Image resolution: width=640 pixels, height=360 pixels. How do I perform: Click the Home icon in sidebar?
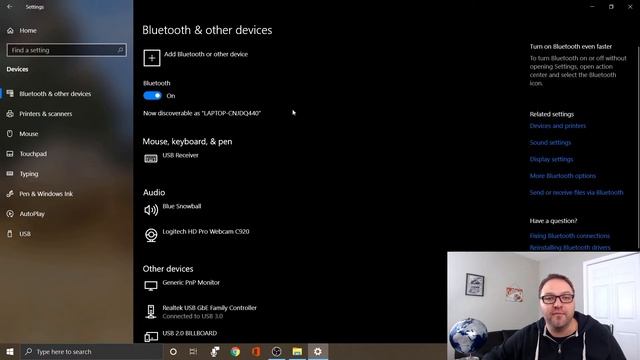coord(10,31)
